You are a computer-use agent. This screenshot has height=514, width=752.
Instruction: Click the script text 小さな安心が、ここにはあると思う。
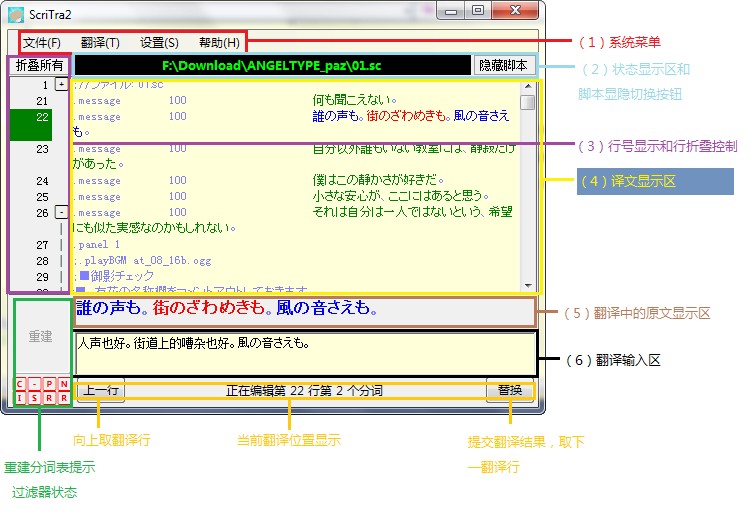click(x=401, y=196)
